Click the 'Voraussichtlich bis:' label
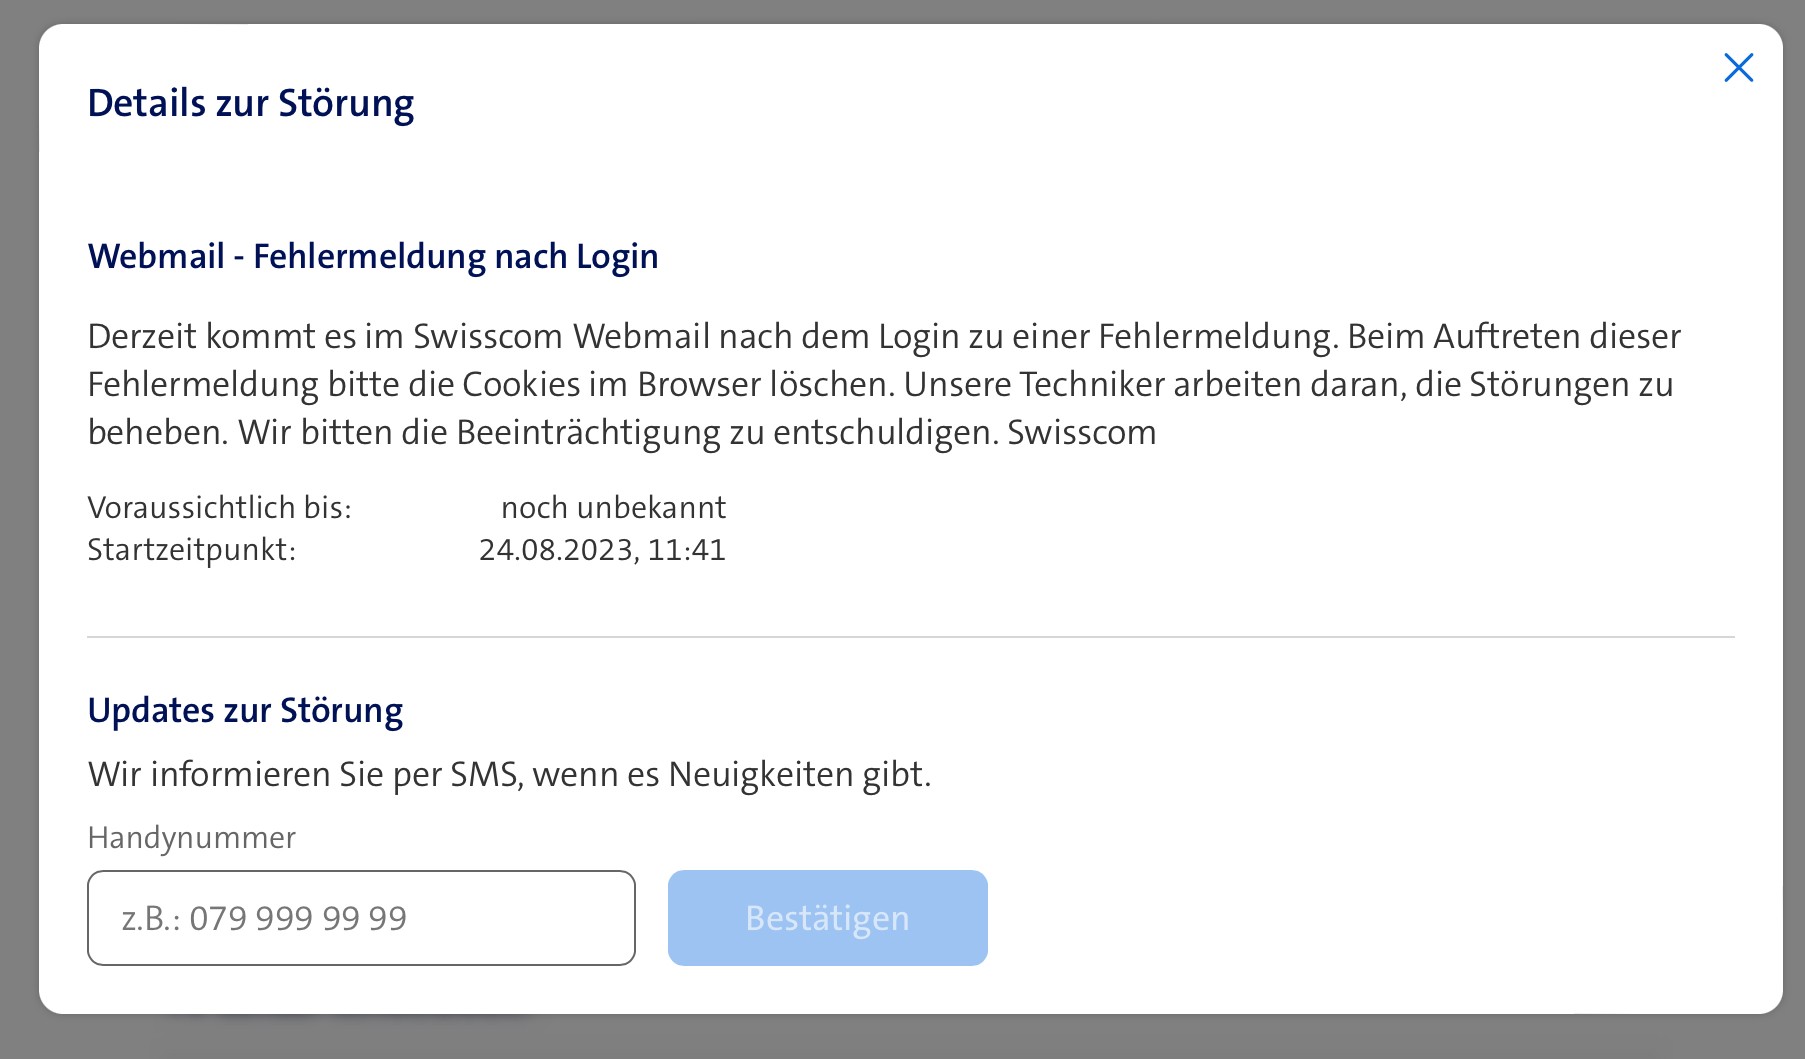 pyautogui.click(x=219, y=508)
